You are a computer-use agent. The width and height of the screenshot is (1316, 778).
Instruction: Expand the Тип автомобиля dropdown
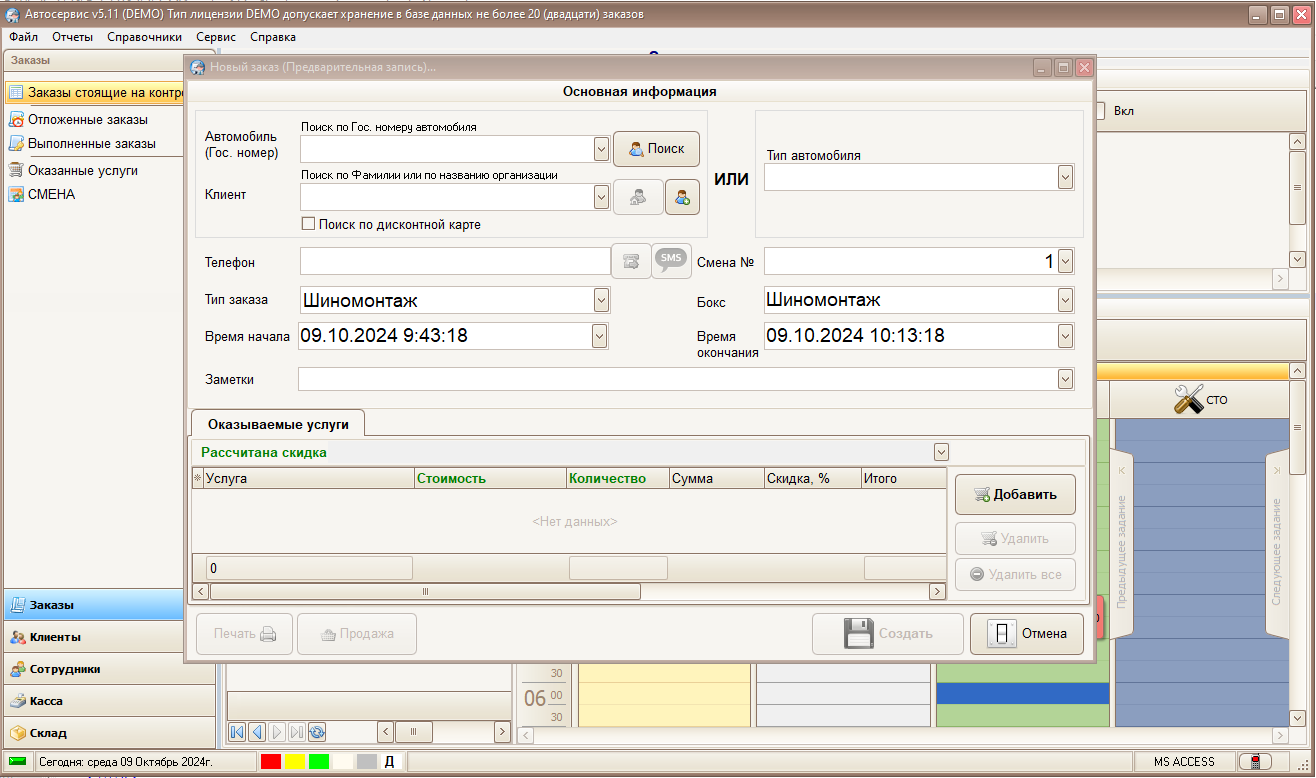click(1065, 177)
